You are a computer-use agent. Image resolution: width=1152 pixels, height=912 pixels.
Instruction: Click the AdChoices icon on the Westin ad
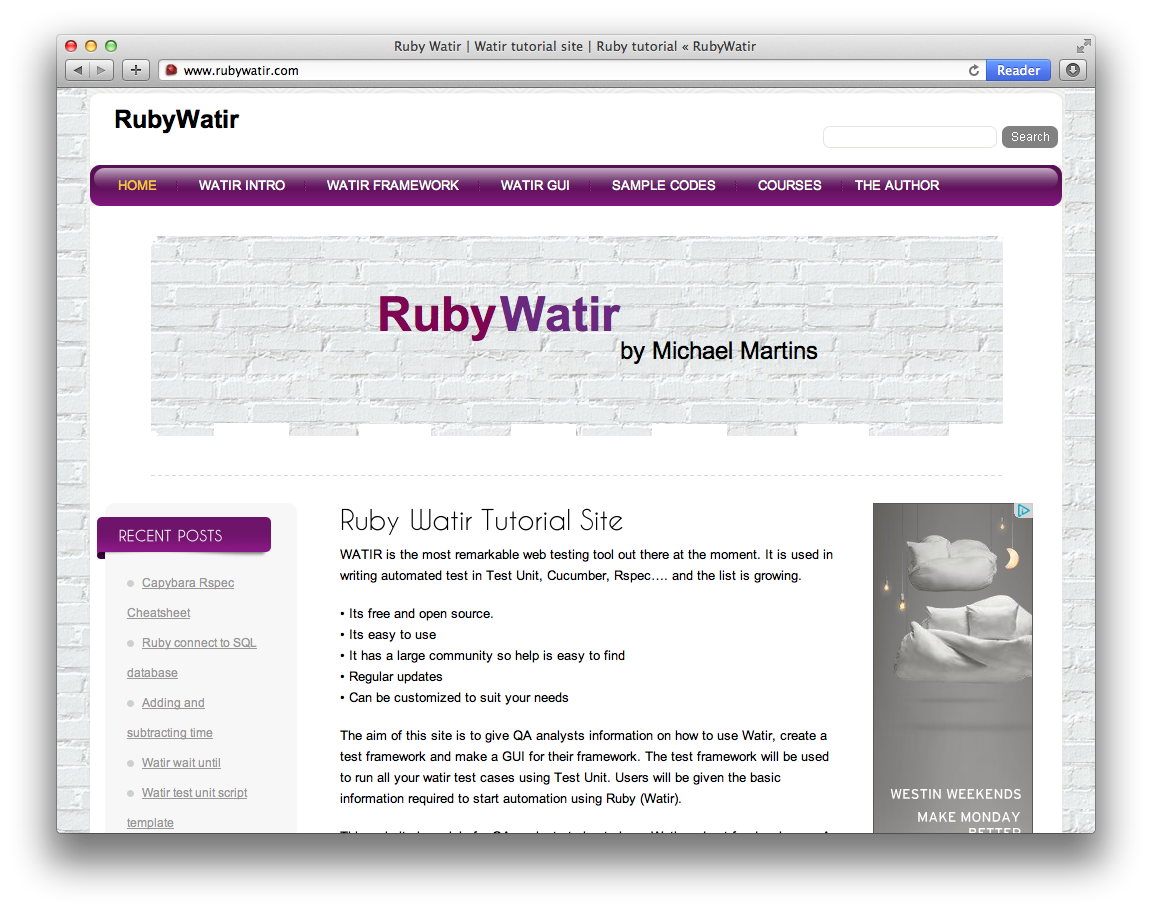[1023, 511]
